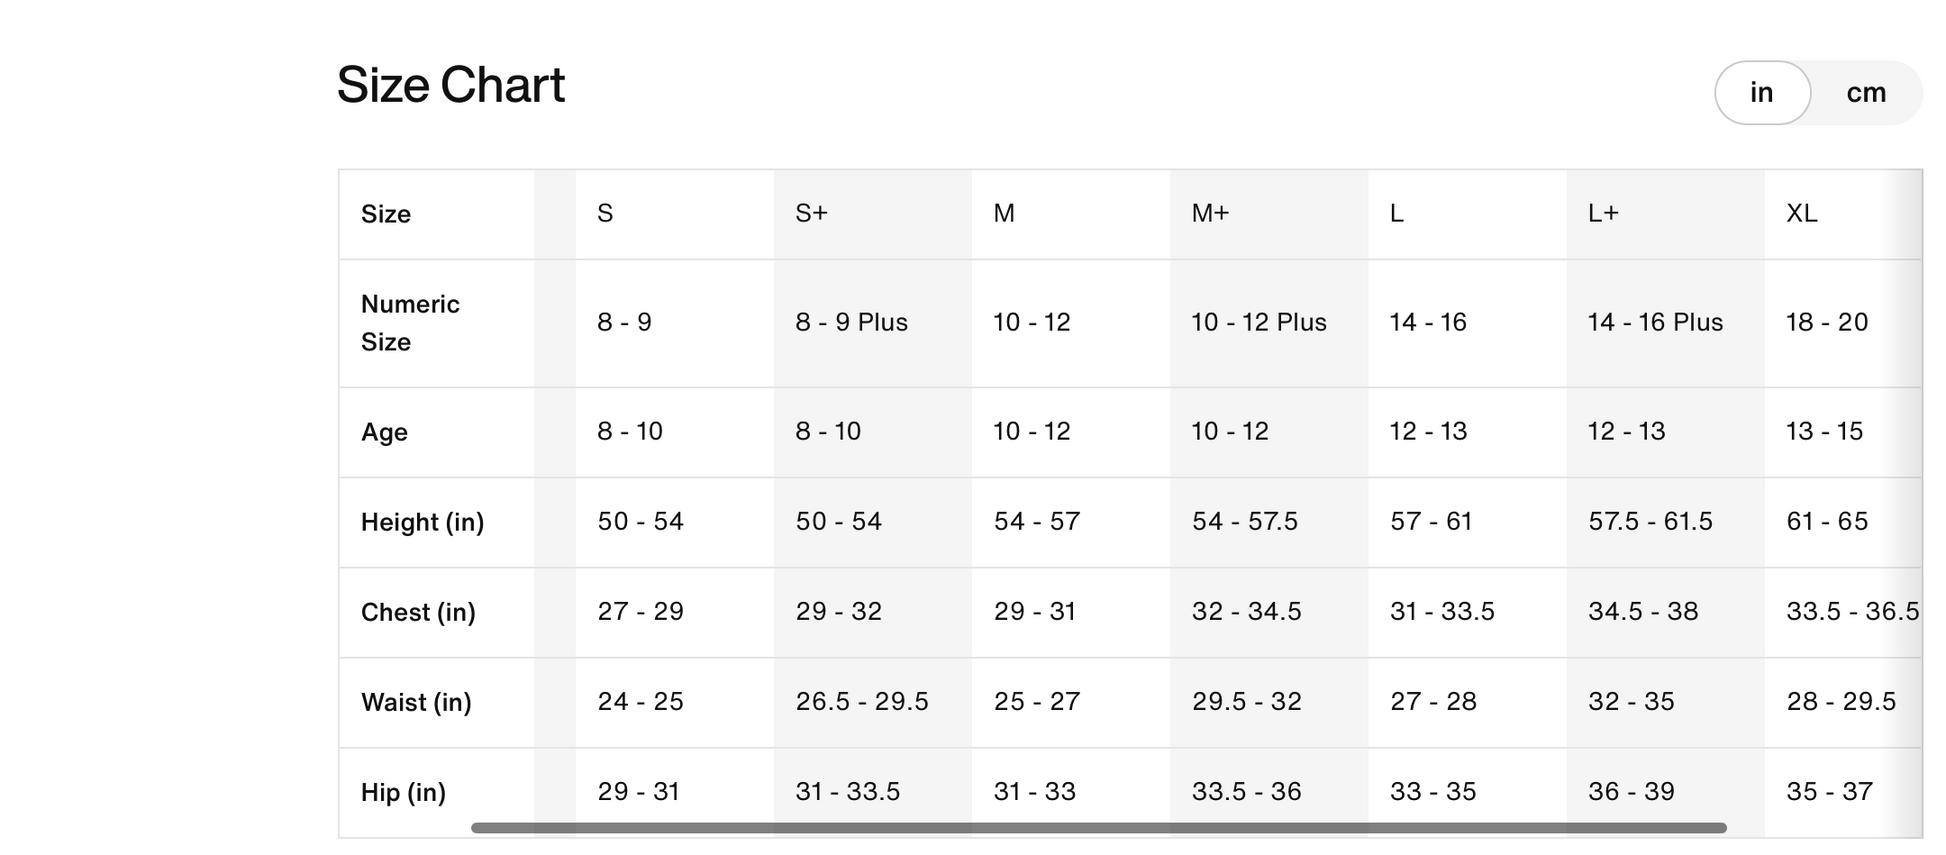Click the Numeric Size row label
This screenshot has height=855, width=1946.
(410, 323)
